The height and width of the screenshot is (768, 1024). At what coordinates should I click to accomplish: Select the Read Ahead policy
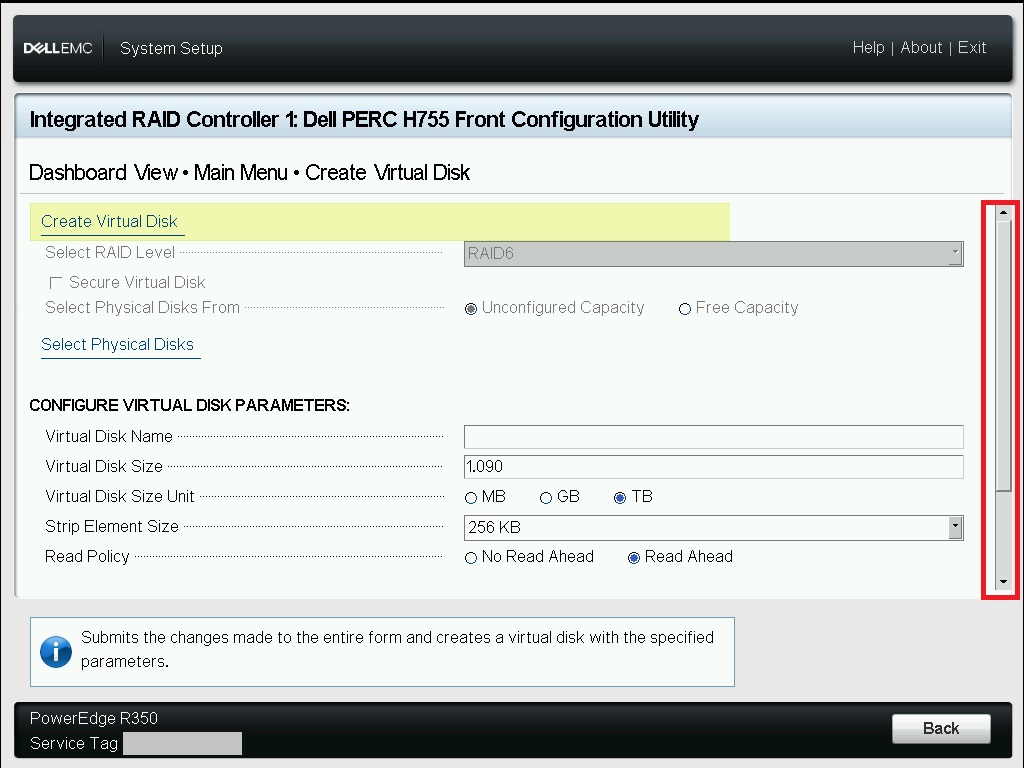(633, 558)
